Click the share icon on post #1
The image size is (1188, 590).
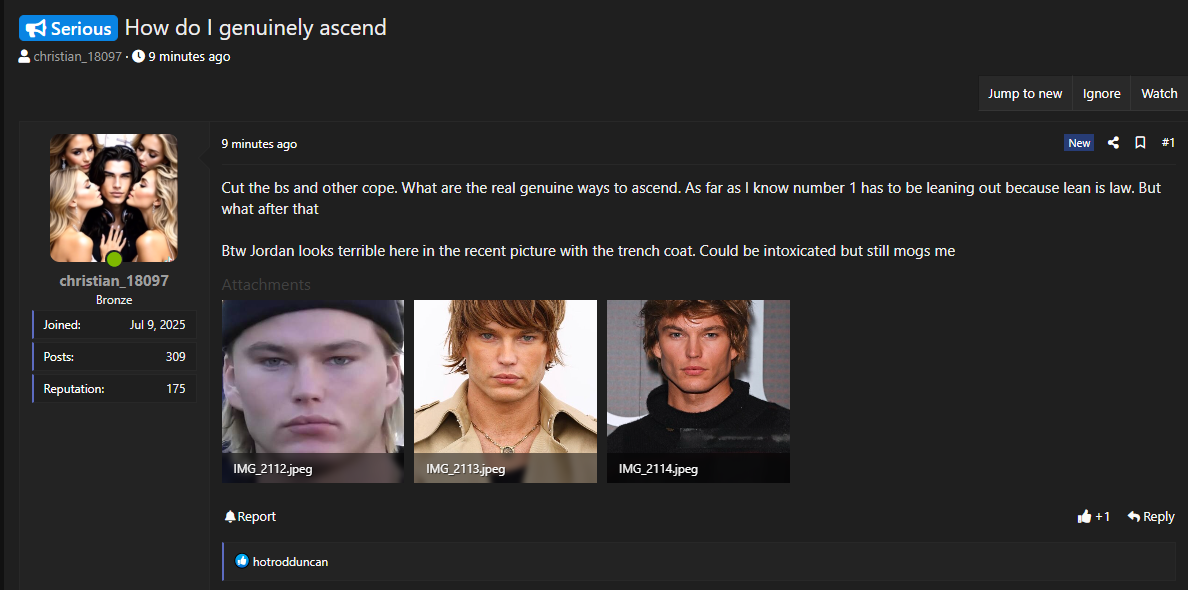click(1113, 142)
